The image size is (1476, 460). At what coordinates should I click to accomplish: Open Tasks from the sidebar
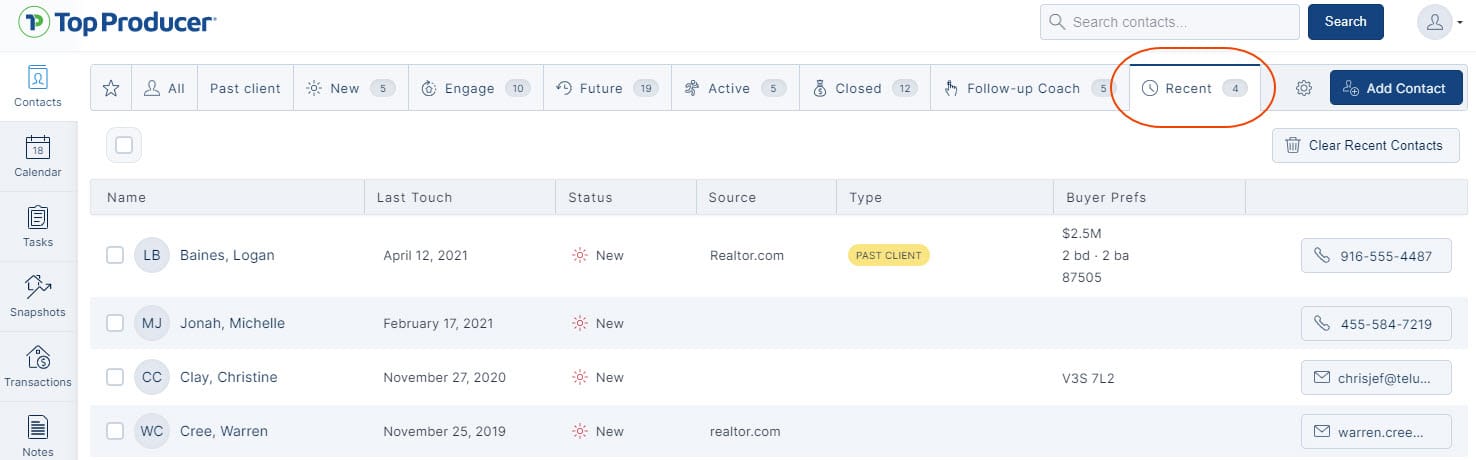click(x=38, y=226)
